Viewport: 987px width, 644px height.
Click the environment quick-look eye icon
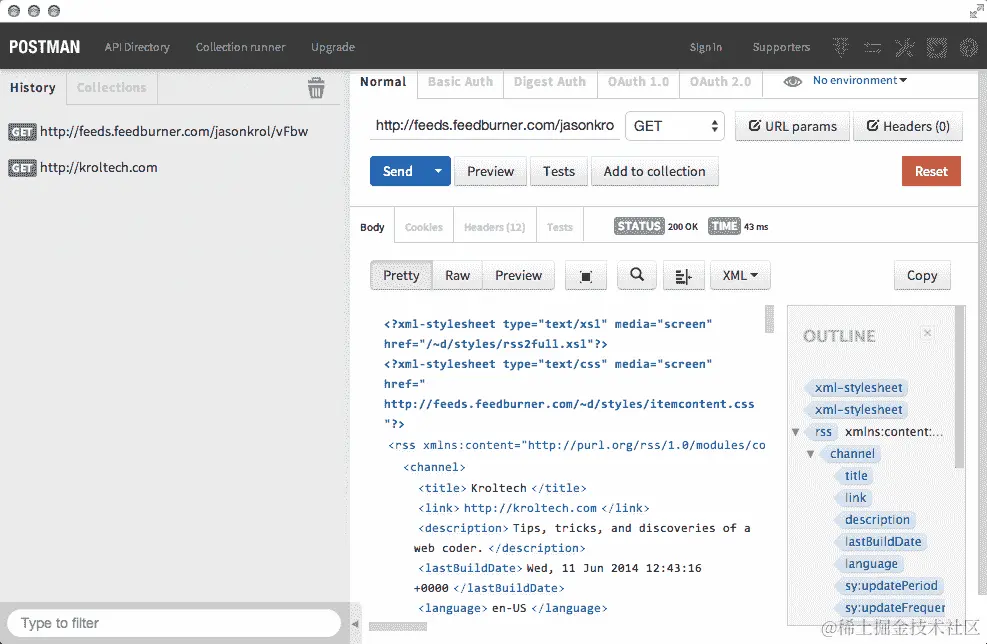pyautogui.click(x=792, y=81)
